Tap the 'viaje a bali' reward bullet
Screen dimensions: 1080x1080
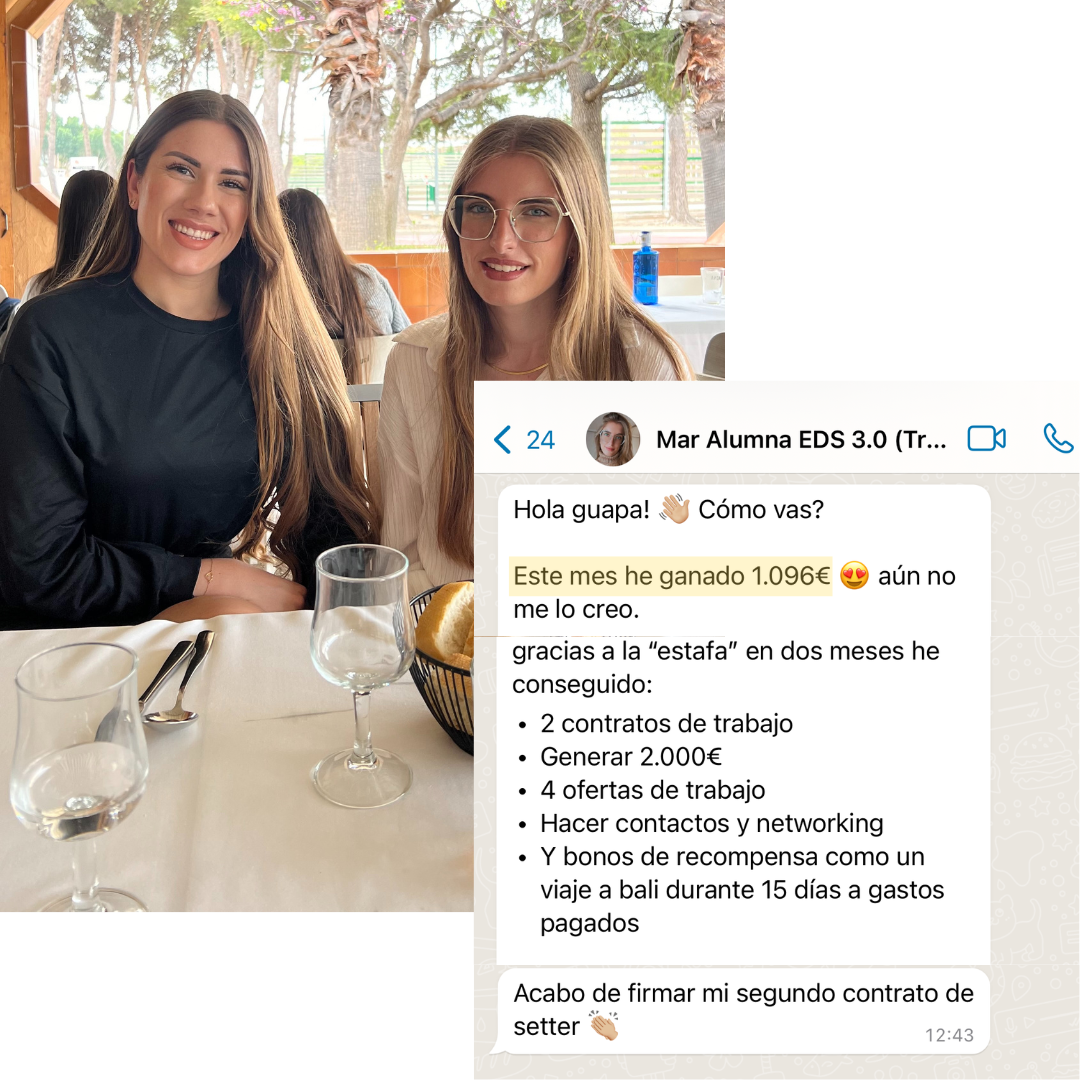(x=742, y=890)
